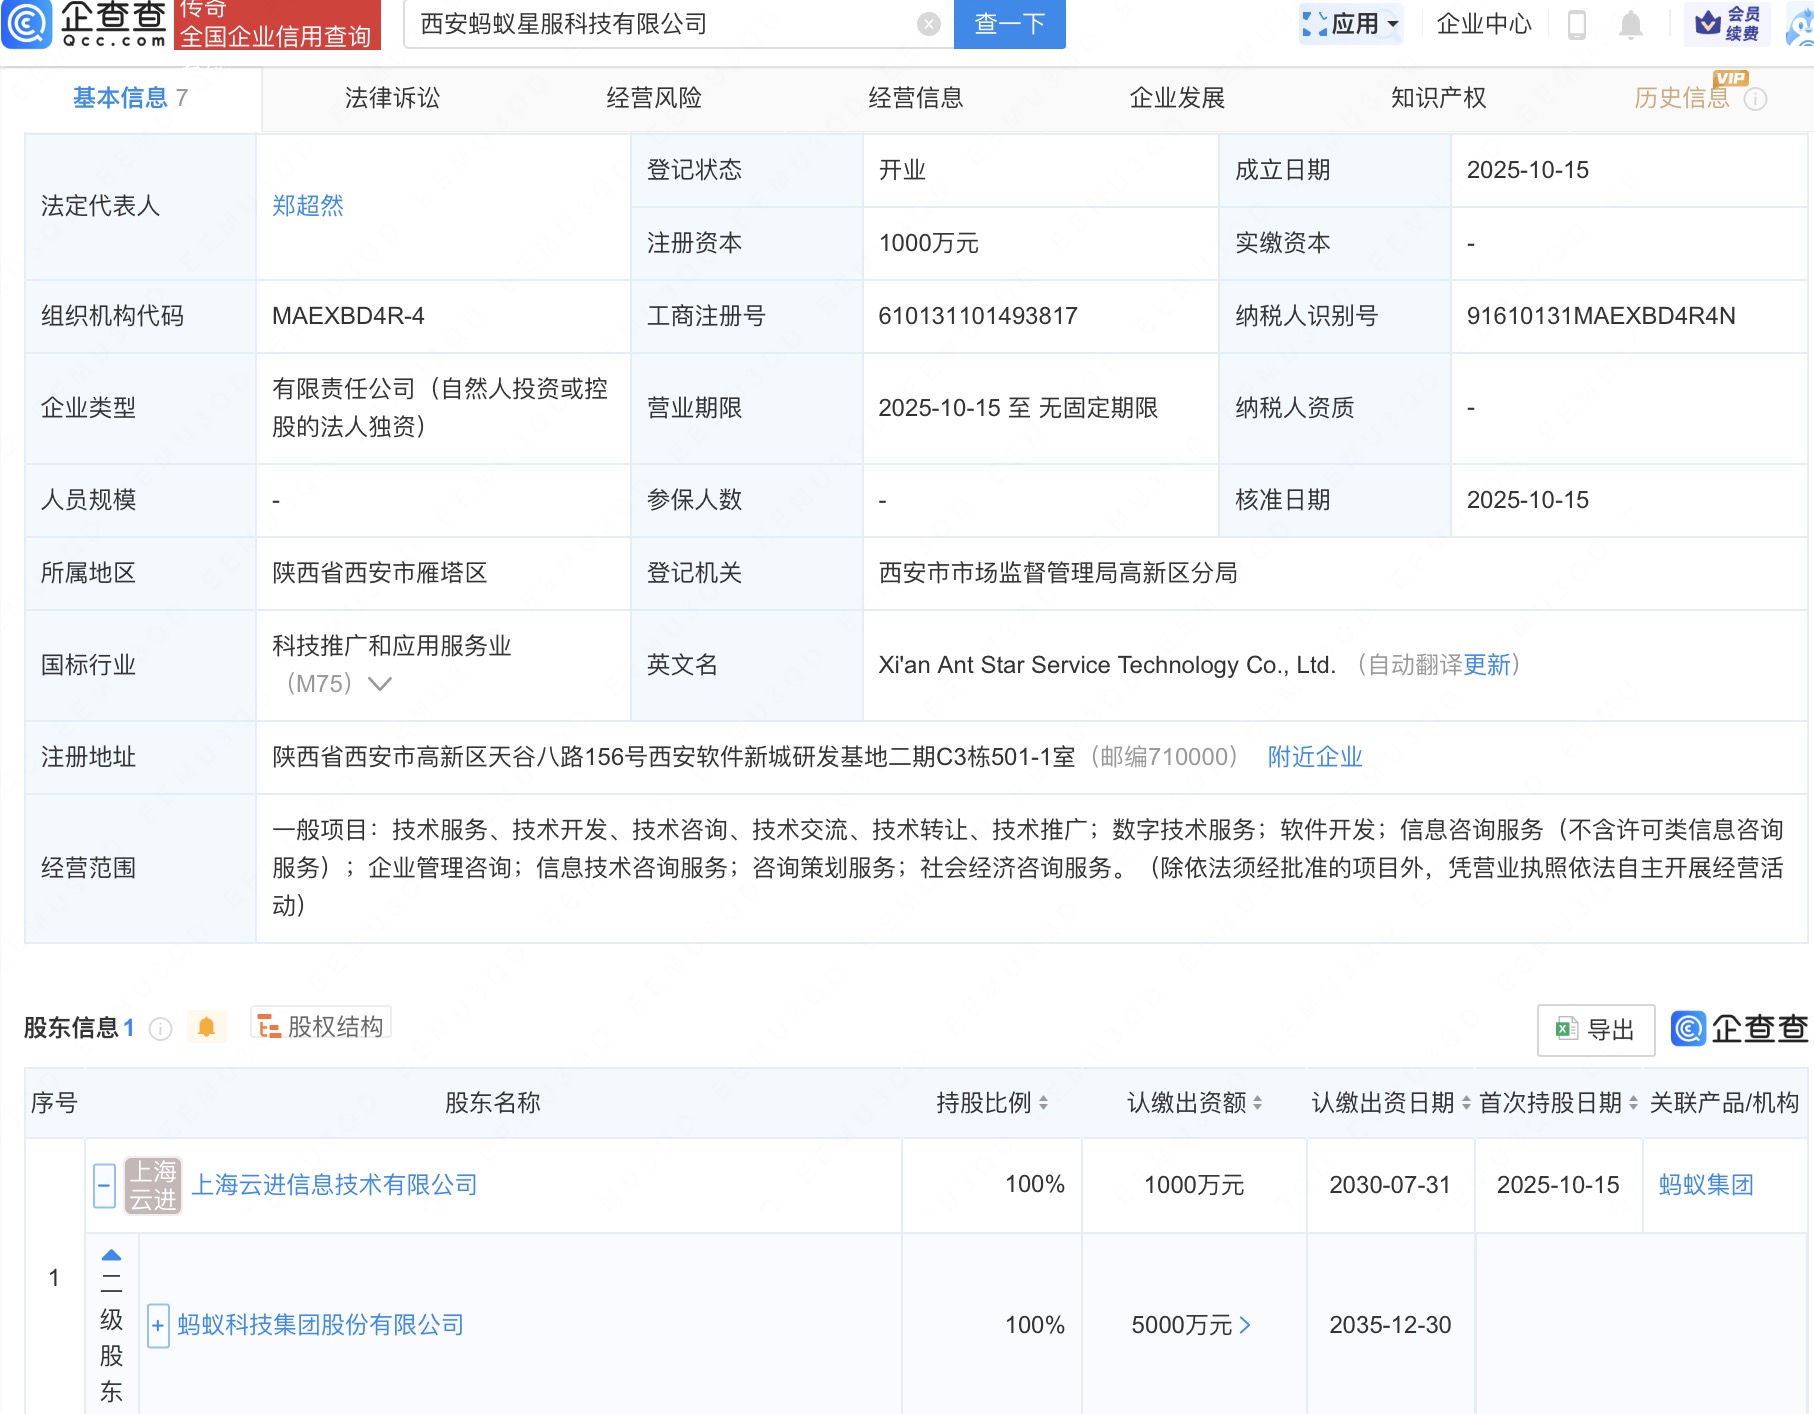Click the Qichacha logo in header

tap(85, 24)
